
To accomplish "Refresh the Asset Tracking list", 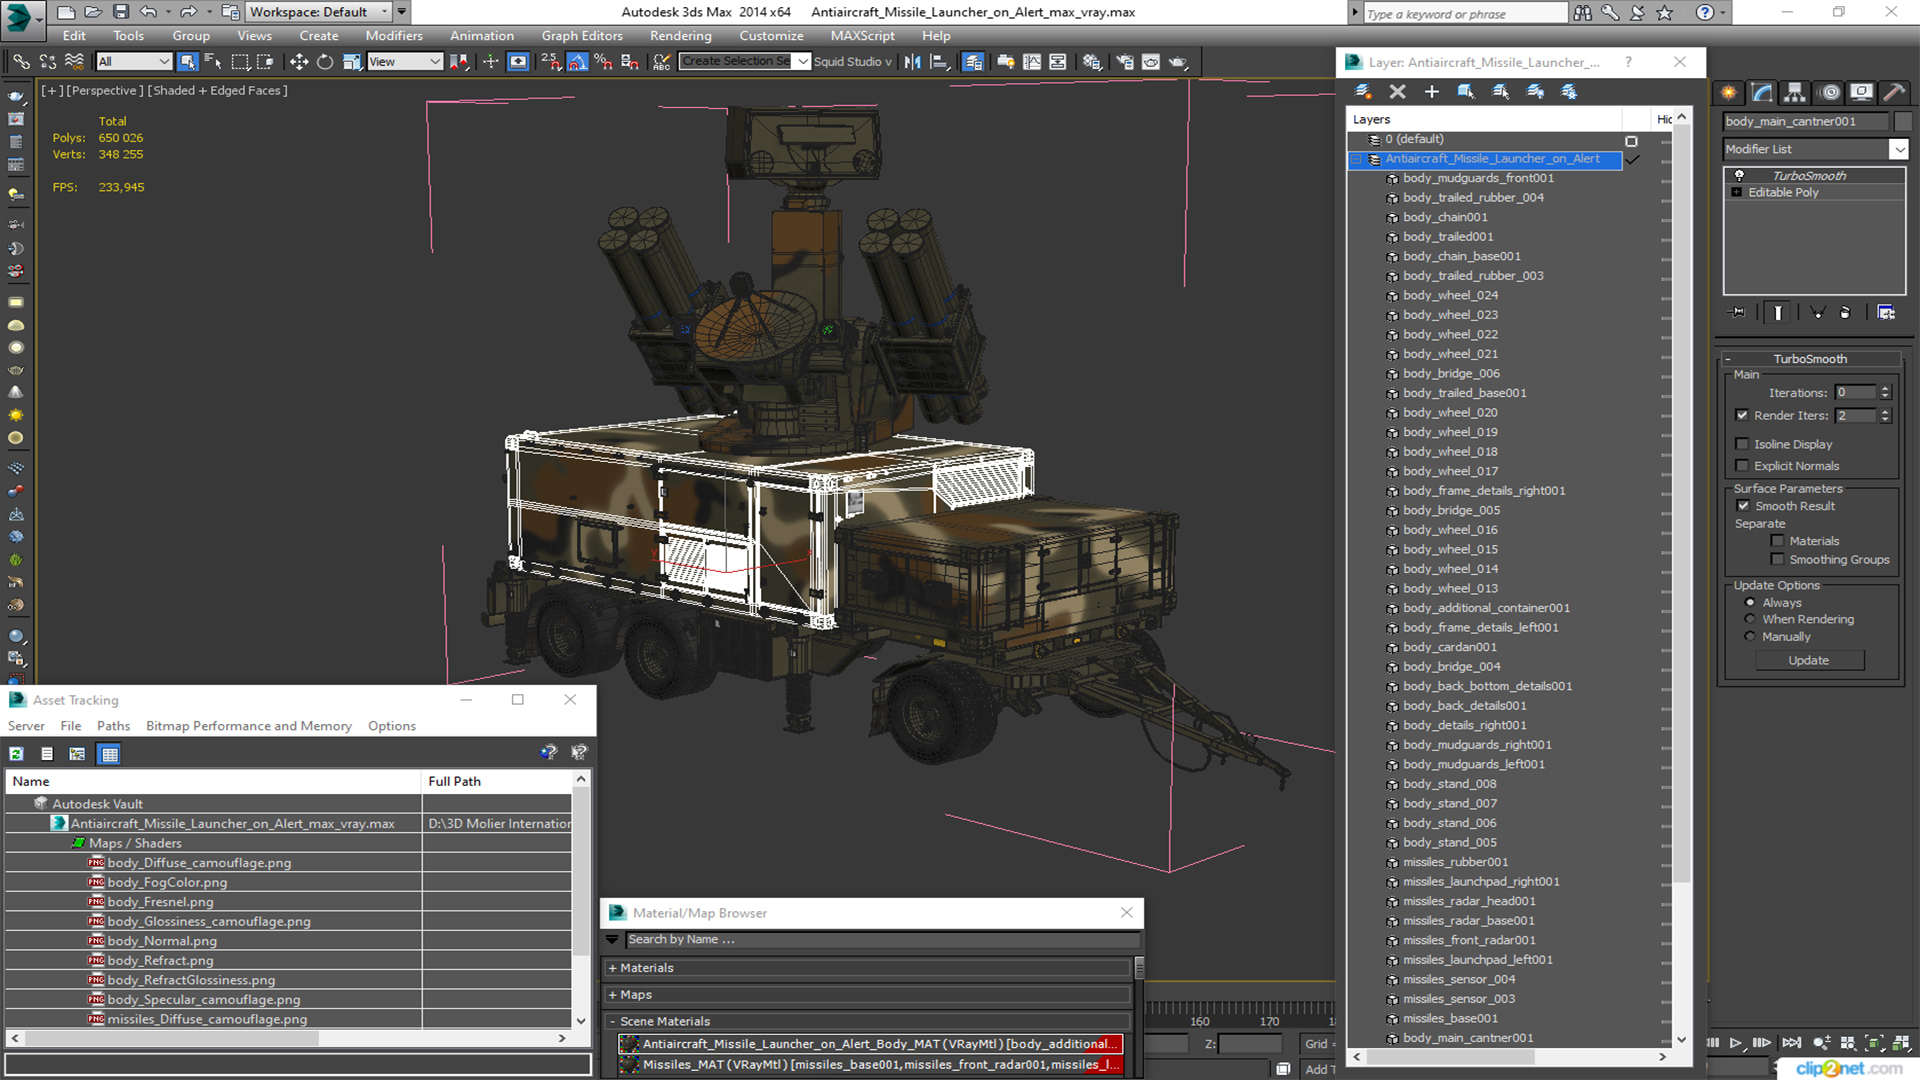I will pos(16,754).
